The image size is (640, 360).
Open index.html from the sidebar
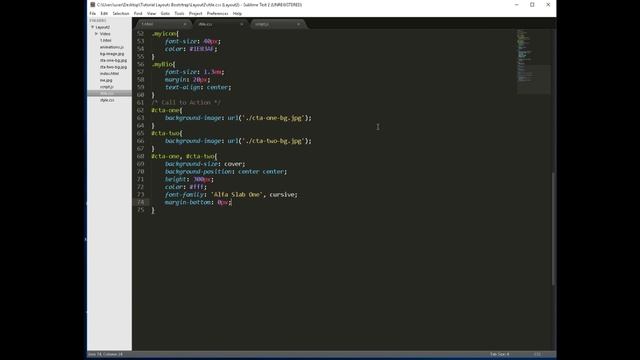coord(109,73)
